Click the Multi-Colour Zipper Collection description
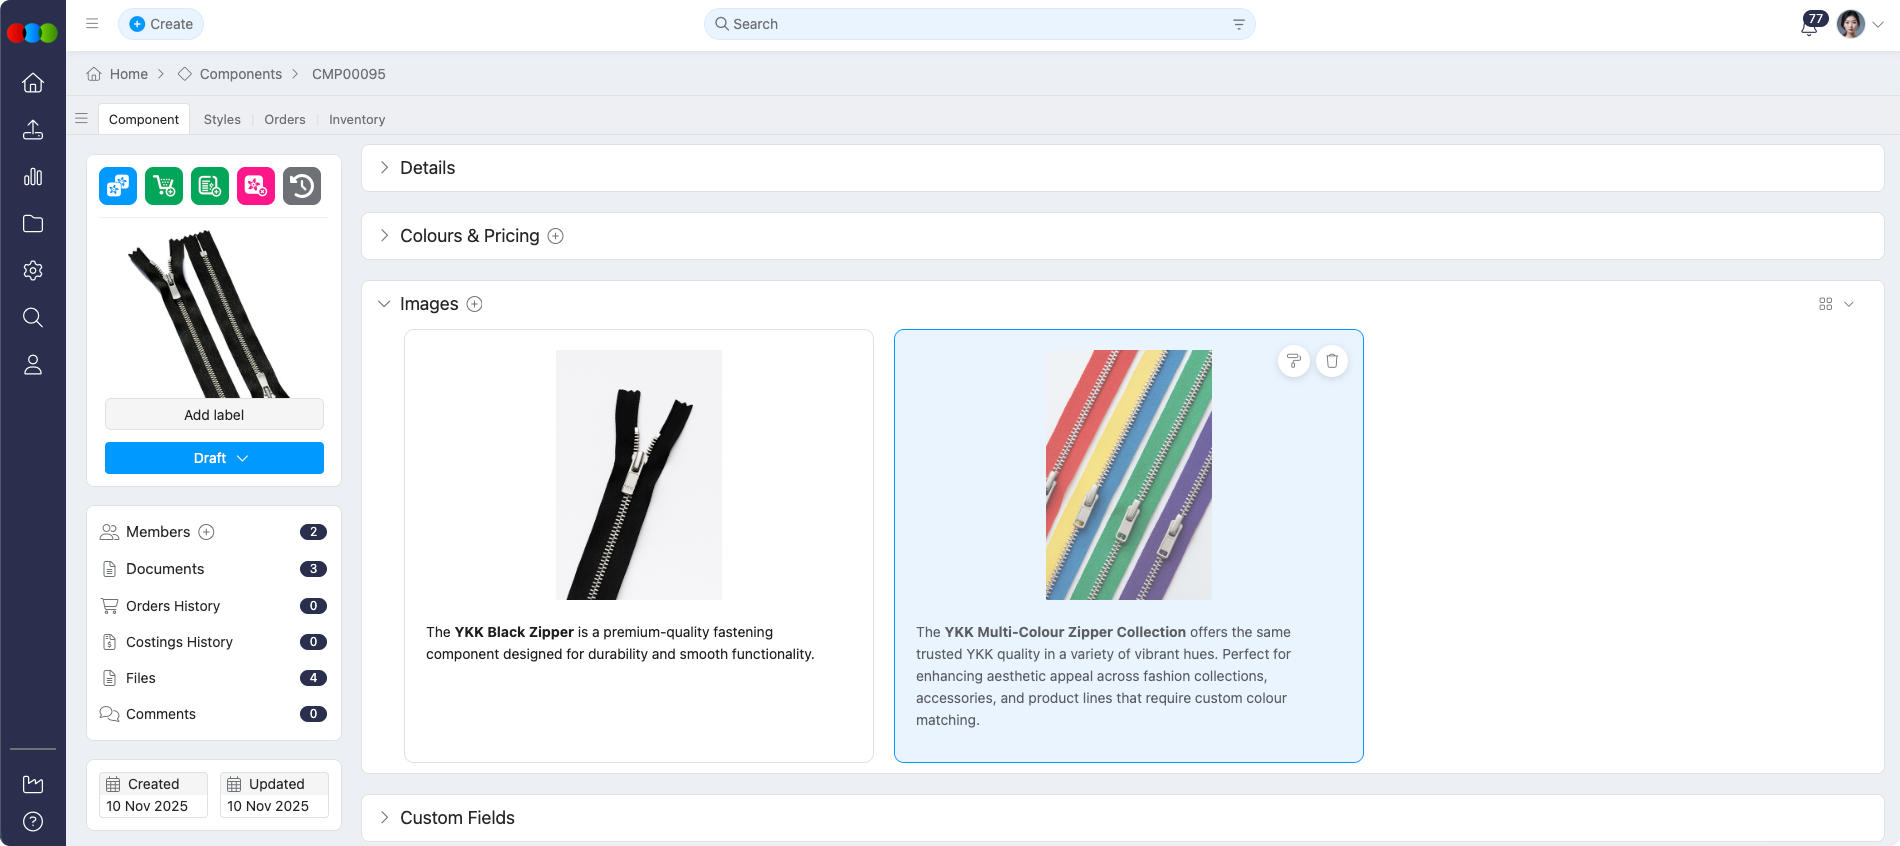The height and width of the screenshot is (846, 1900). coord(1104,676)
